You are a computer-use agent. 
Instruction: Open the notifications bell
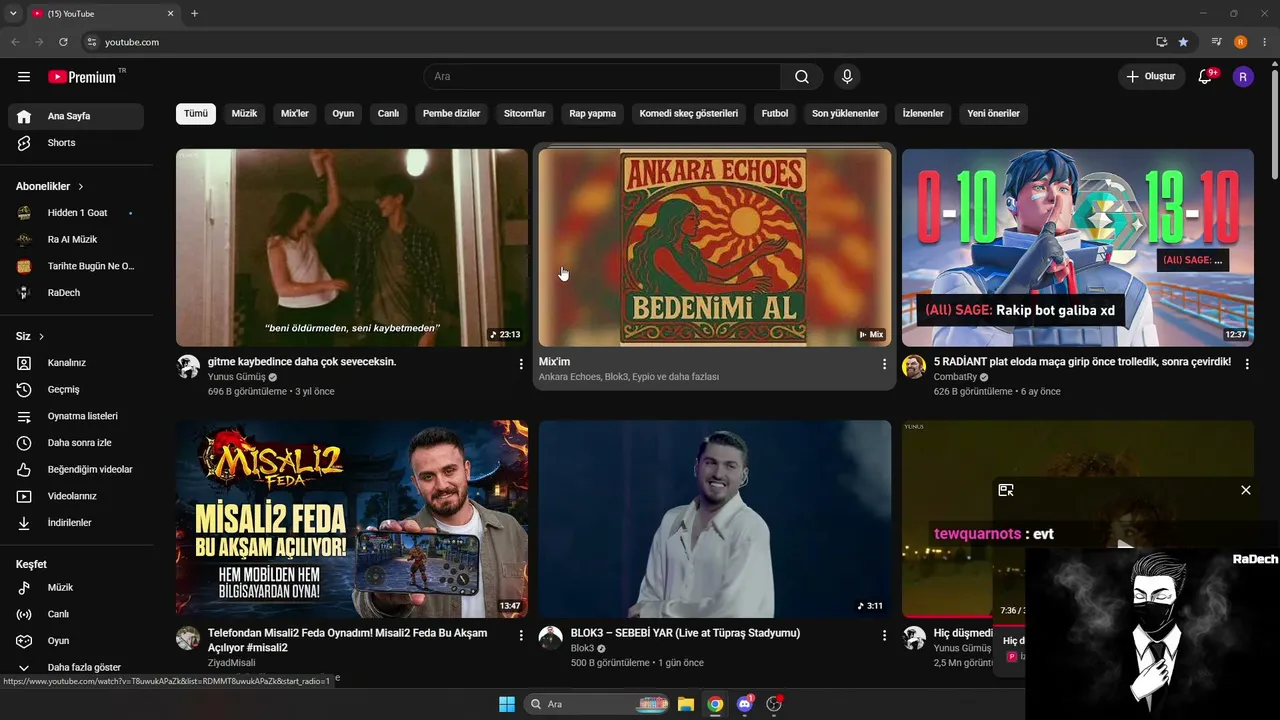(1206, 77)
